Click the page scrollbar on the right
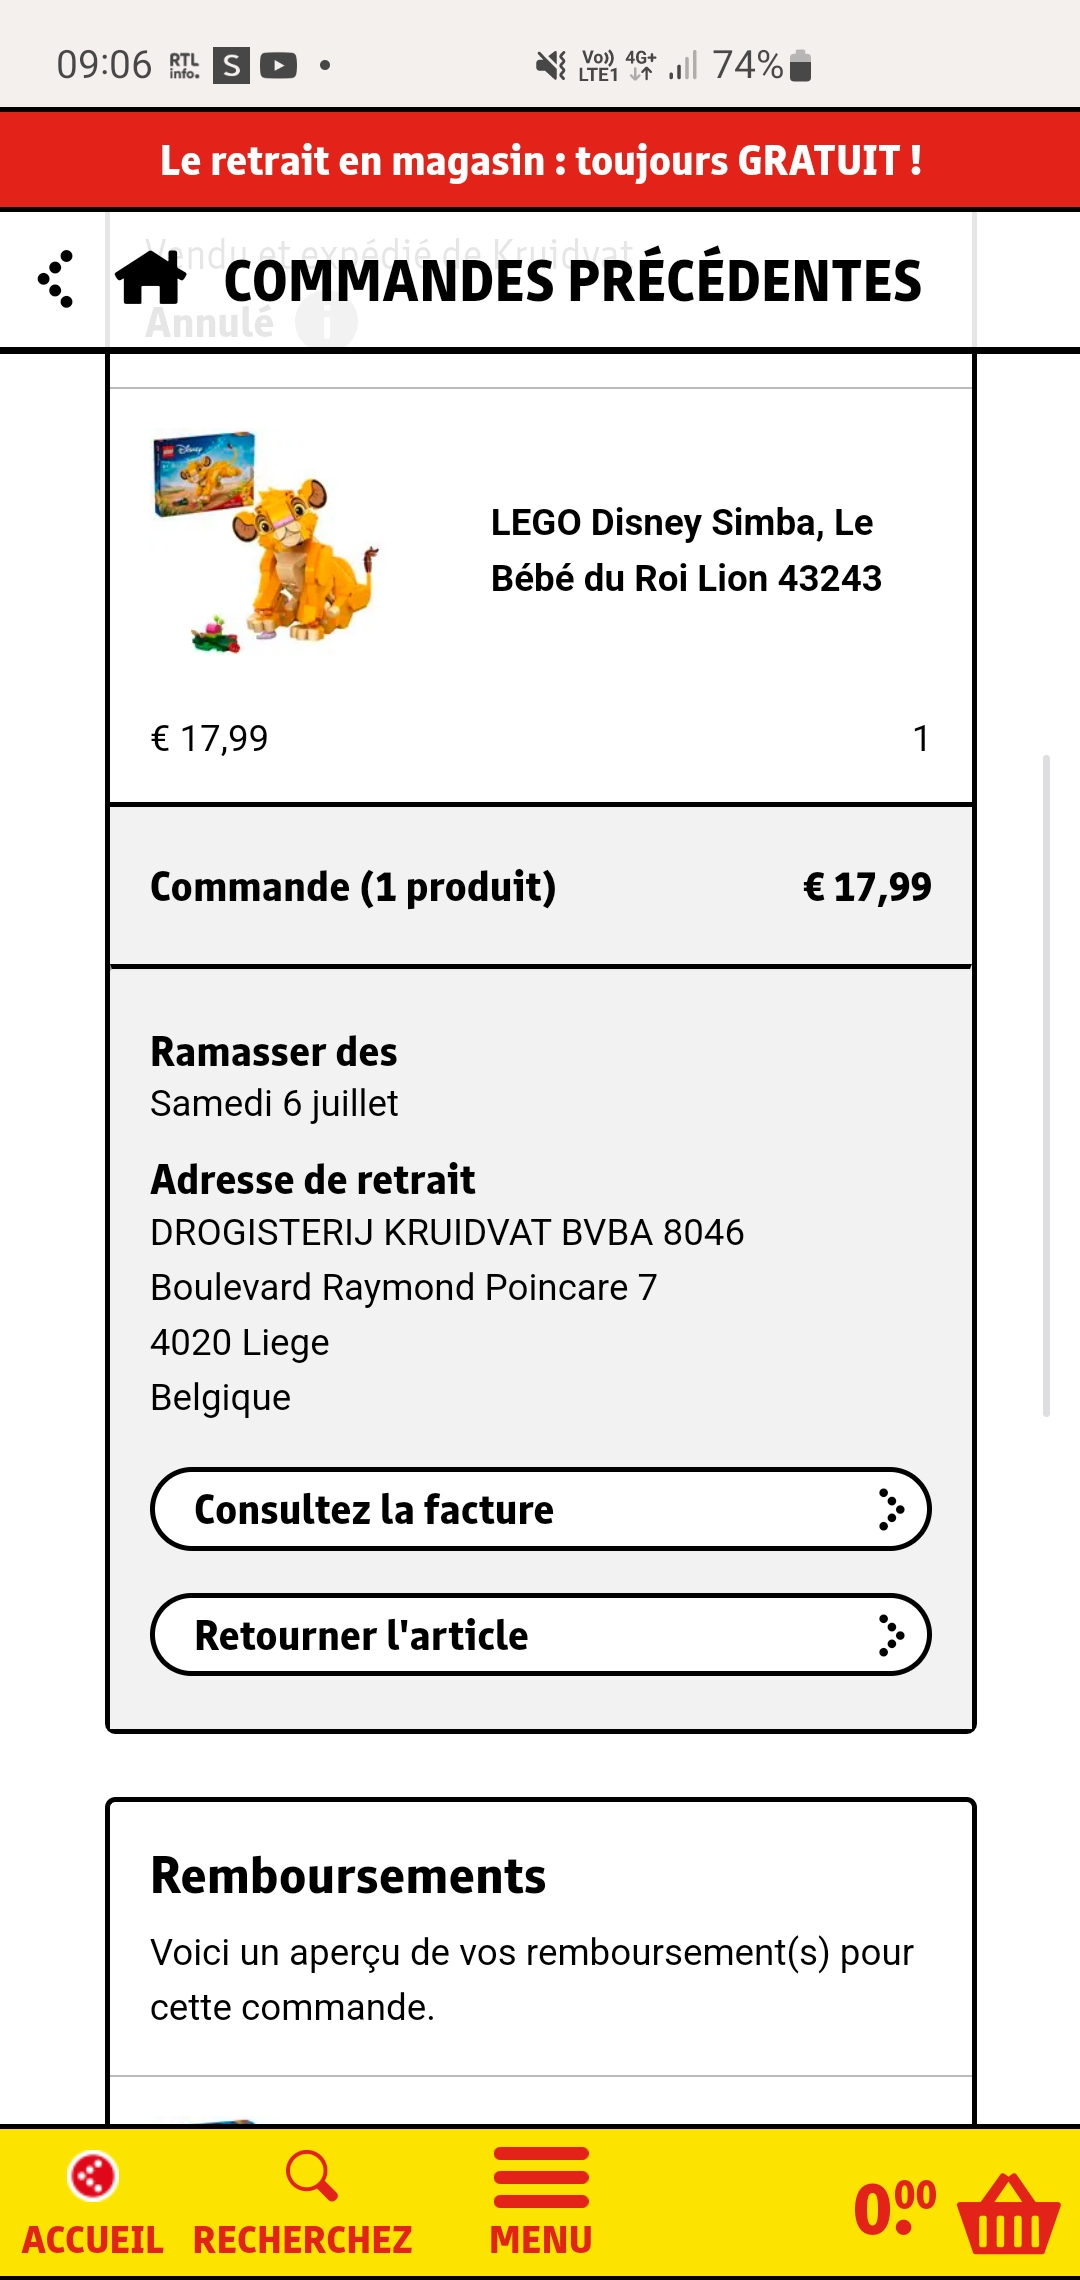Screen dimensions: 1080x2280 coord(1046,1085)
